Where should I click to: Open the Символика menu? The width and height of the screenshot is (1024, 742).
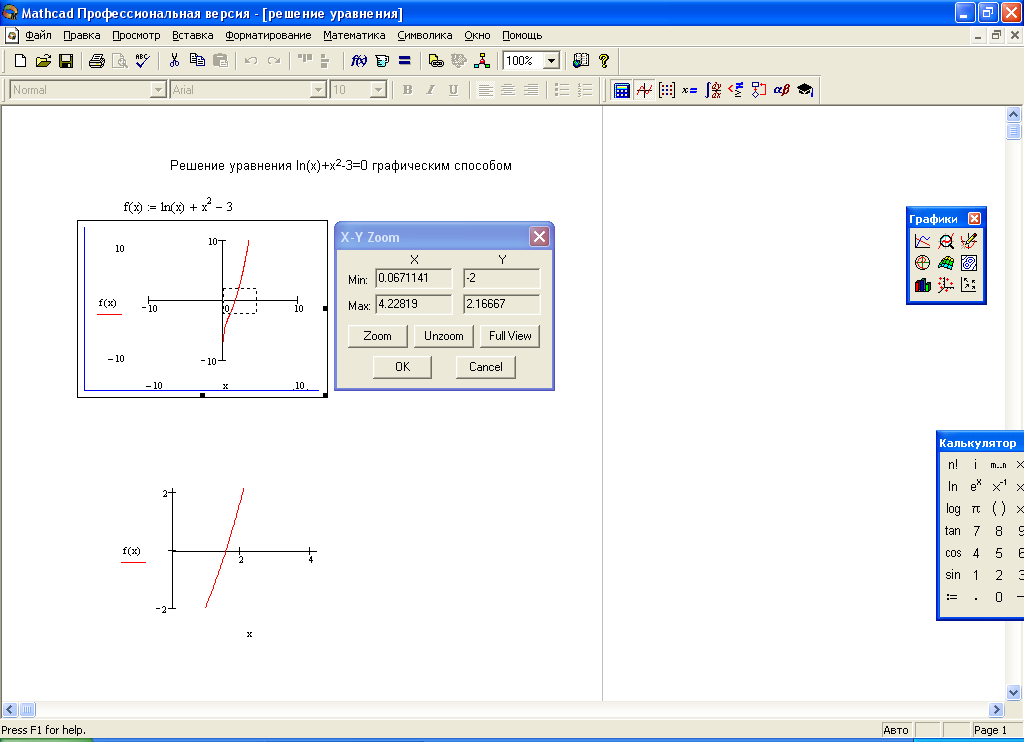(x=424, y=35)
